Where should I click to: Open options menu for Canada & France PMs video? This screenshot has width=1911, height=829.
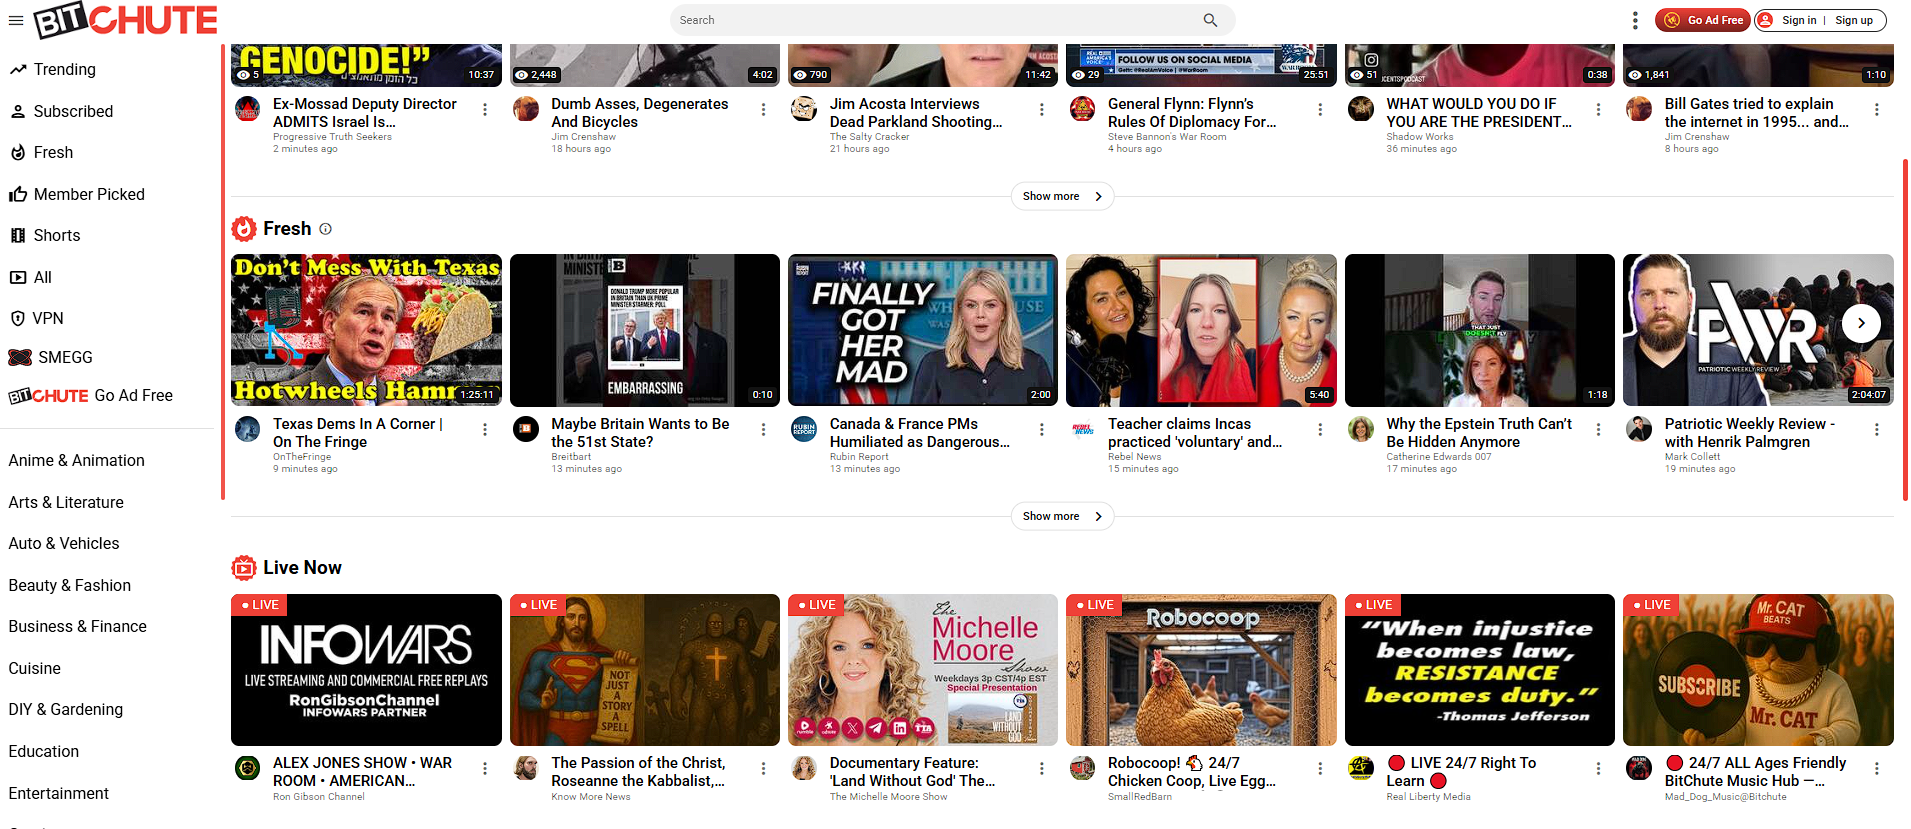point(1041,430)
